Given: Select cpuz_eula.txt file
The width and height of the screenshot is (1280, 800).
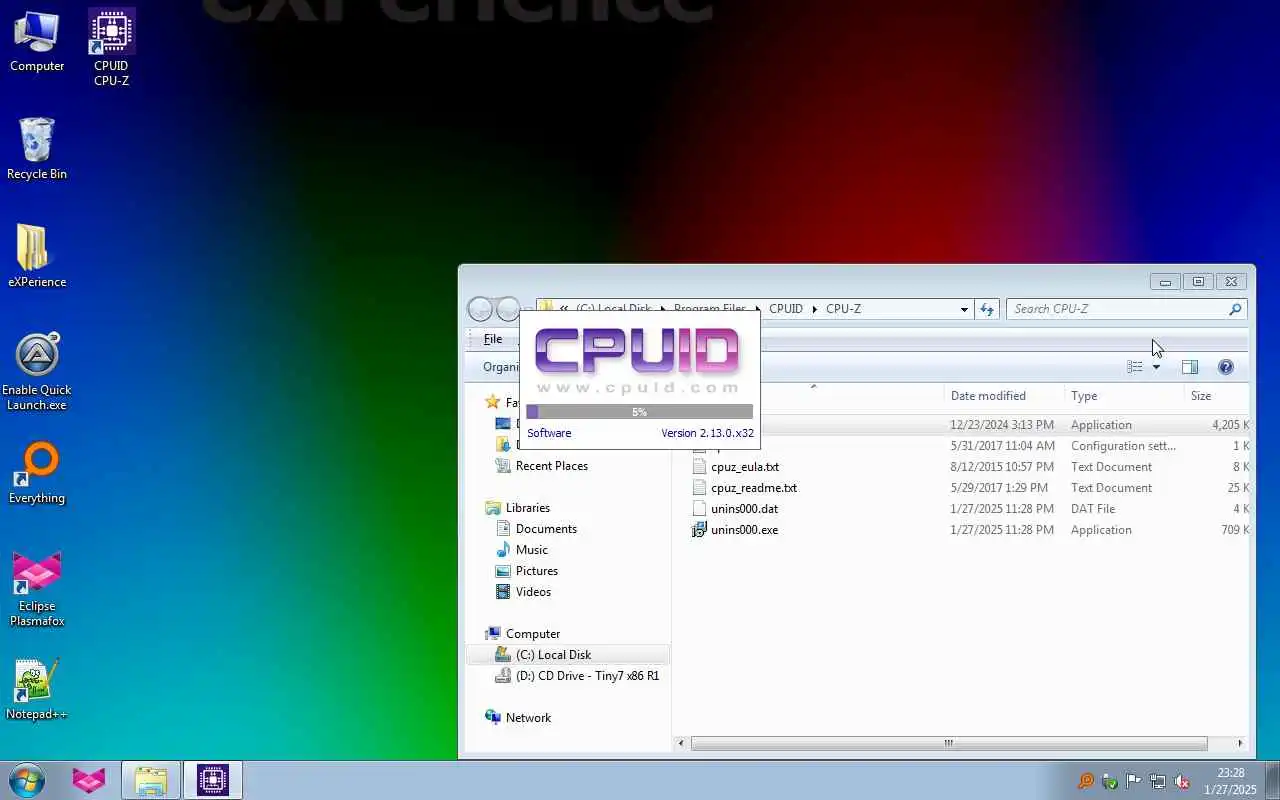Looking at the screenshot, I should click(x=745, y=467).
